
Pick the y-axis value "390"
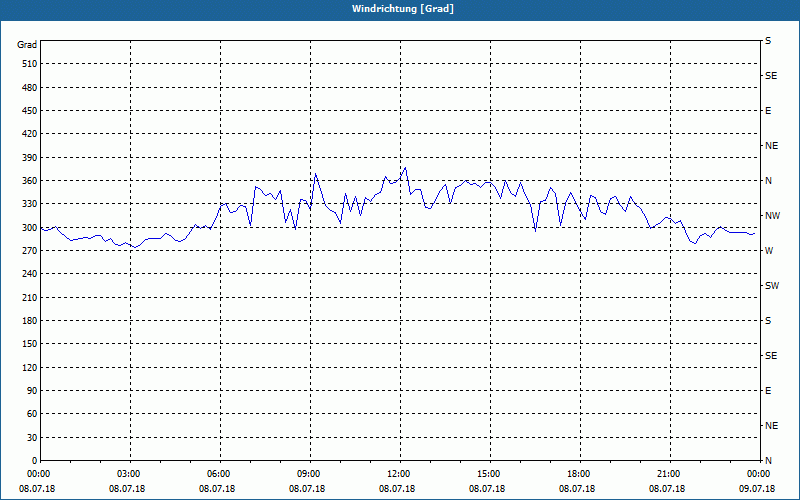point(30,158)
